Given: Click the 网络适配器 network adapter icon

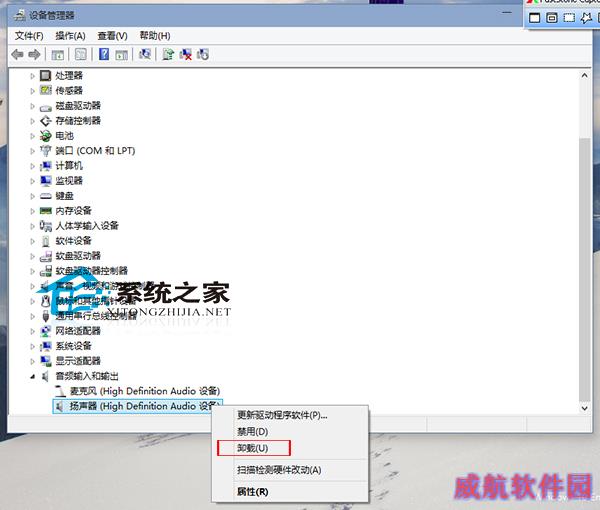Looking at the screenshot, I should point(46,331).
